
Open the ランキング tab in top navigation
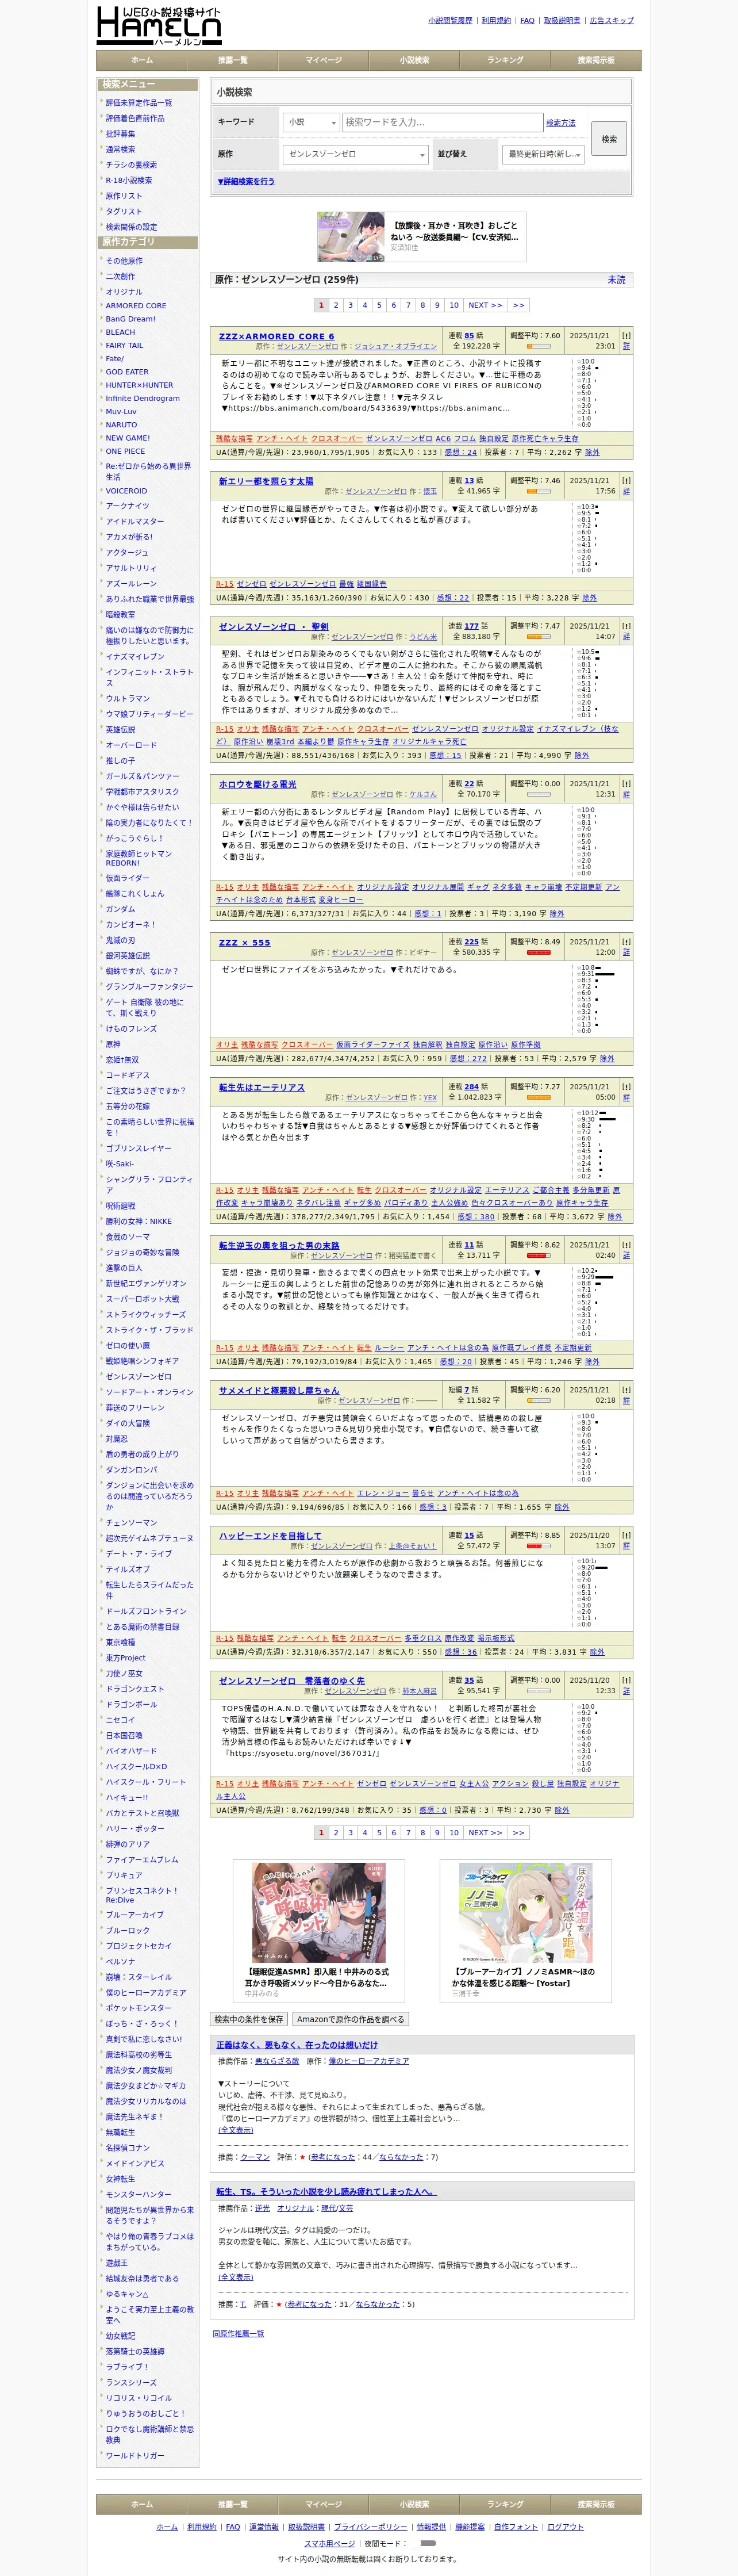point(505,60)
